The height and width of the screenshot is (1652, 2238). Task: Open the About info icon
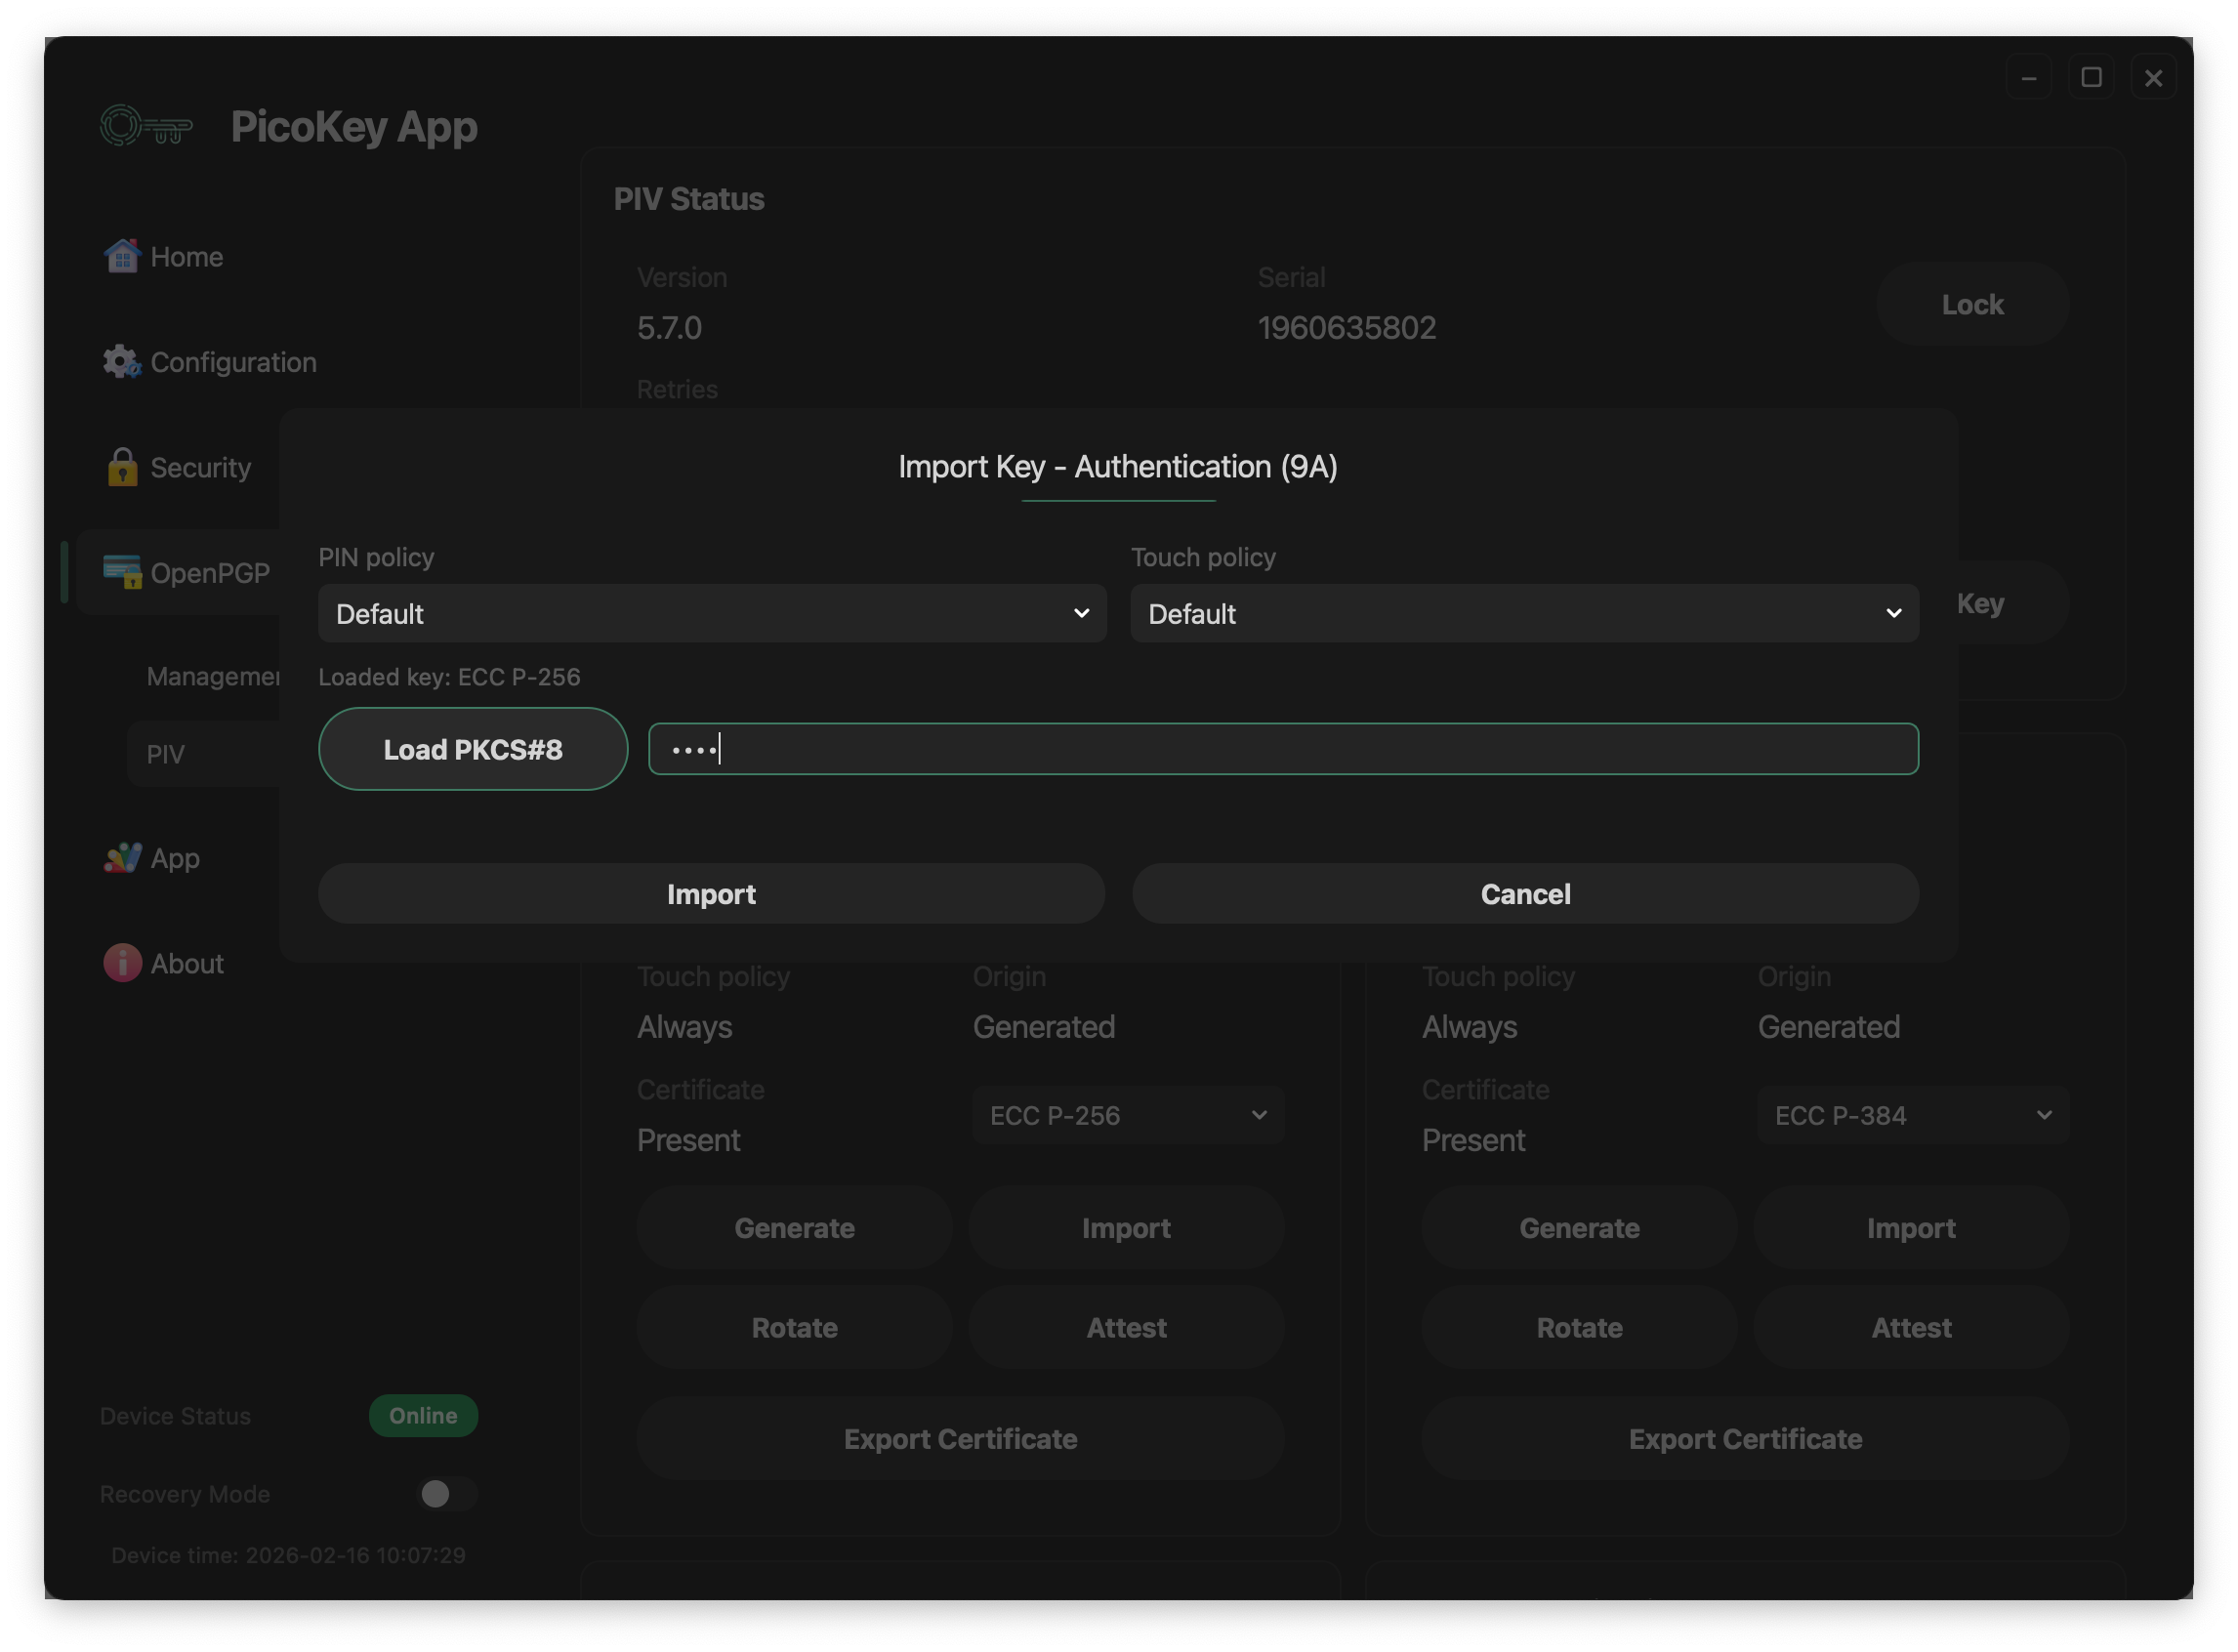(122, 962)
